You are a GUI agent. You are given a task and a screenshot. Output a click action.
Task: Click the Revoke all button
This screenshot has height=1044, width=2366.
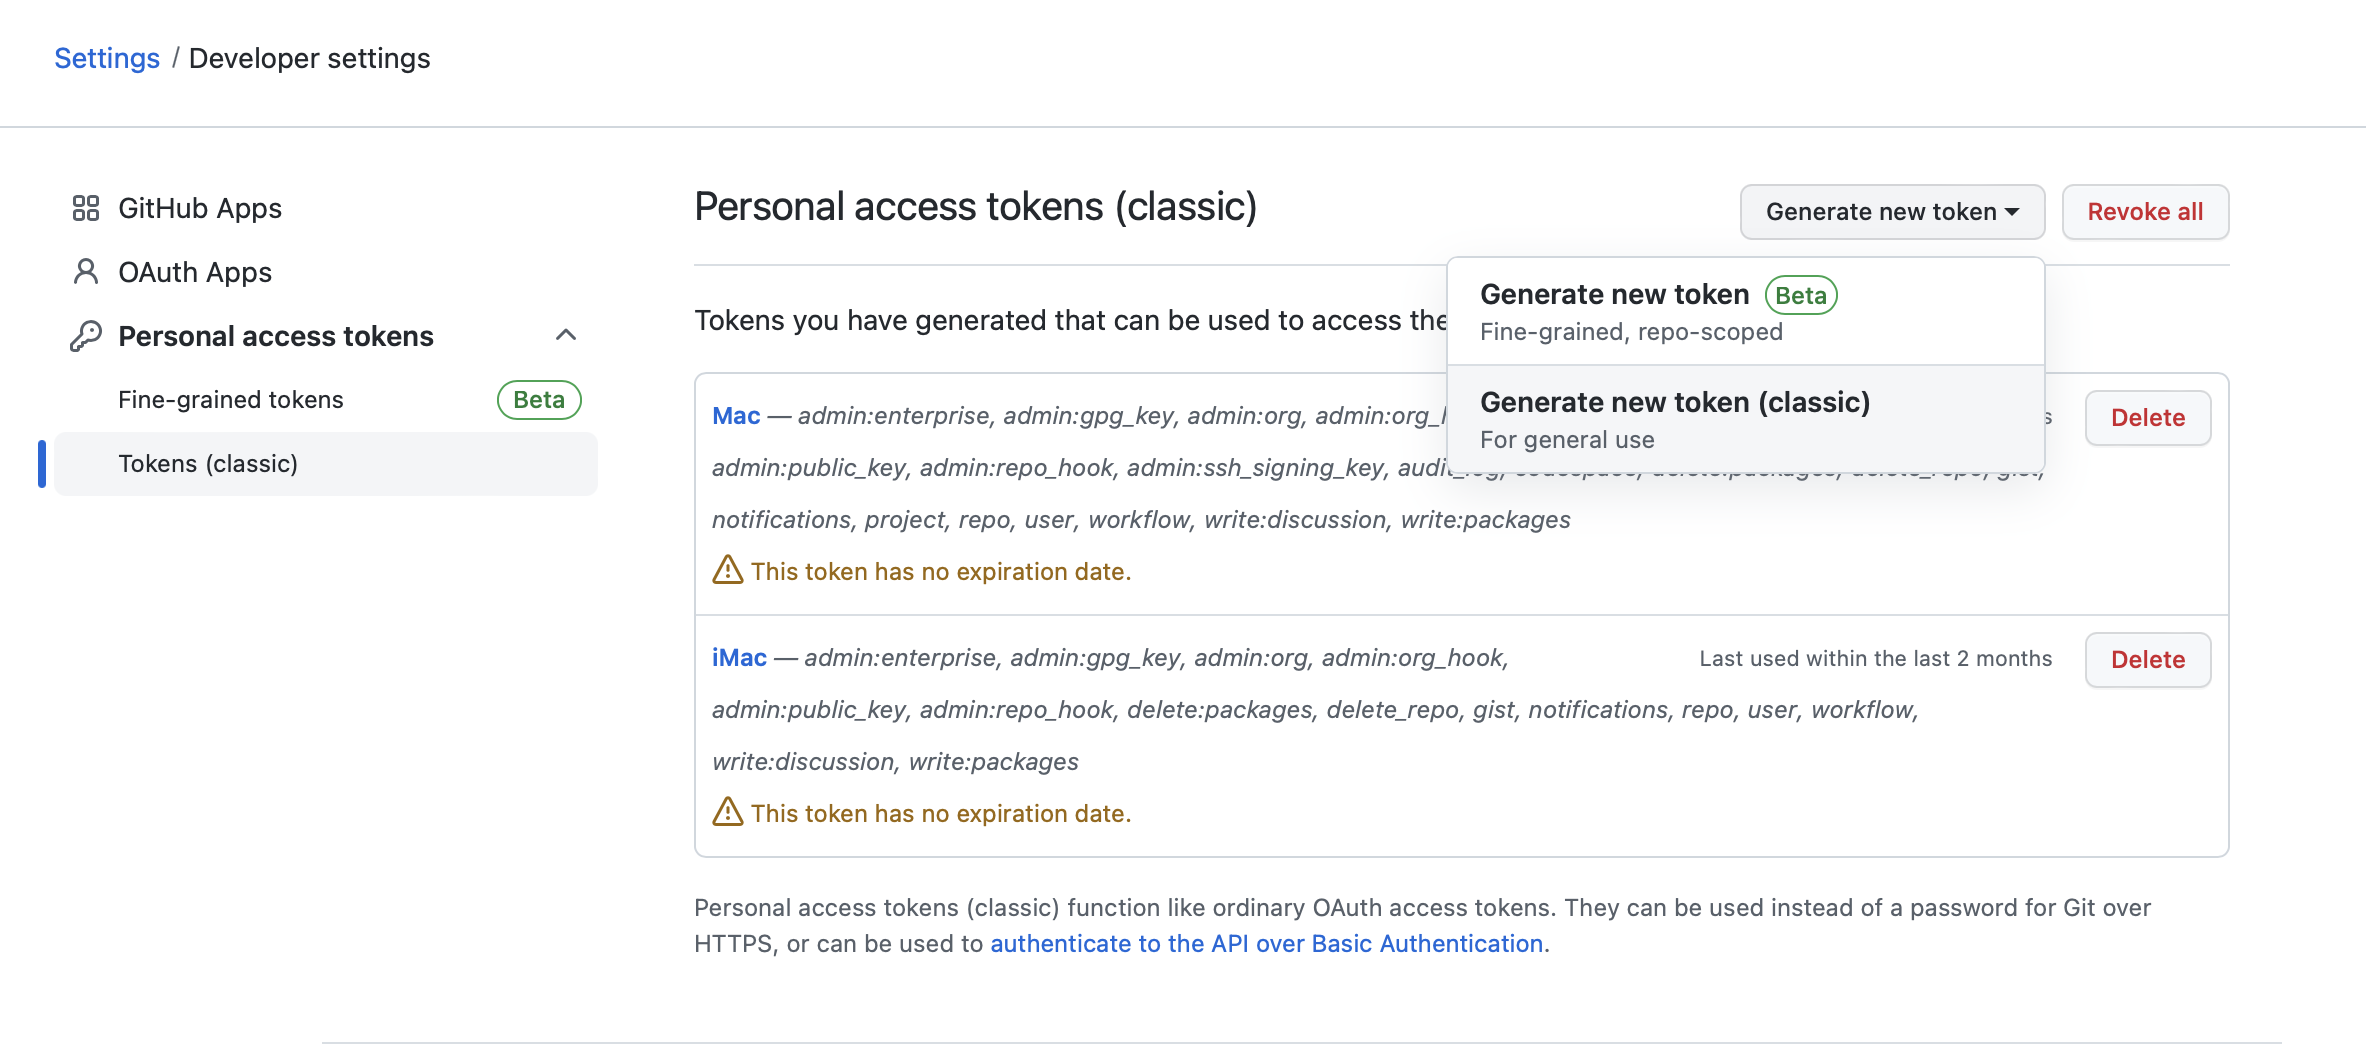coord(2145,212)
